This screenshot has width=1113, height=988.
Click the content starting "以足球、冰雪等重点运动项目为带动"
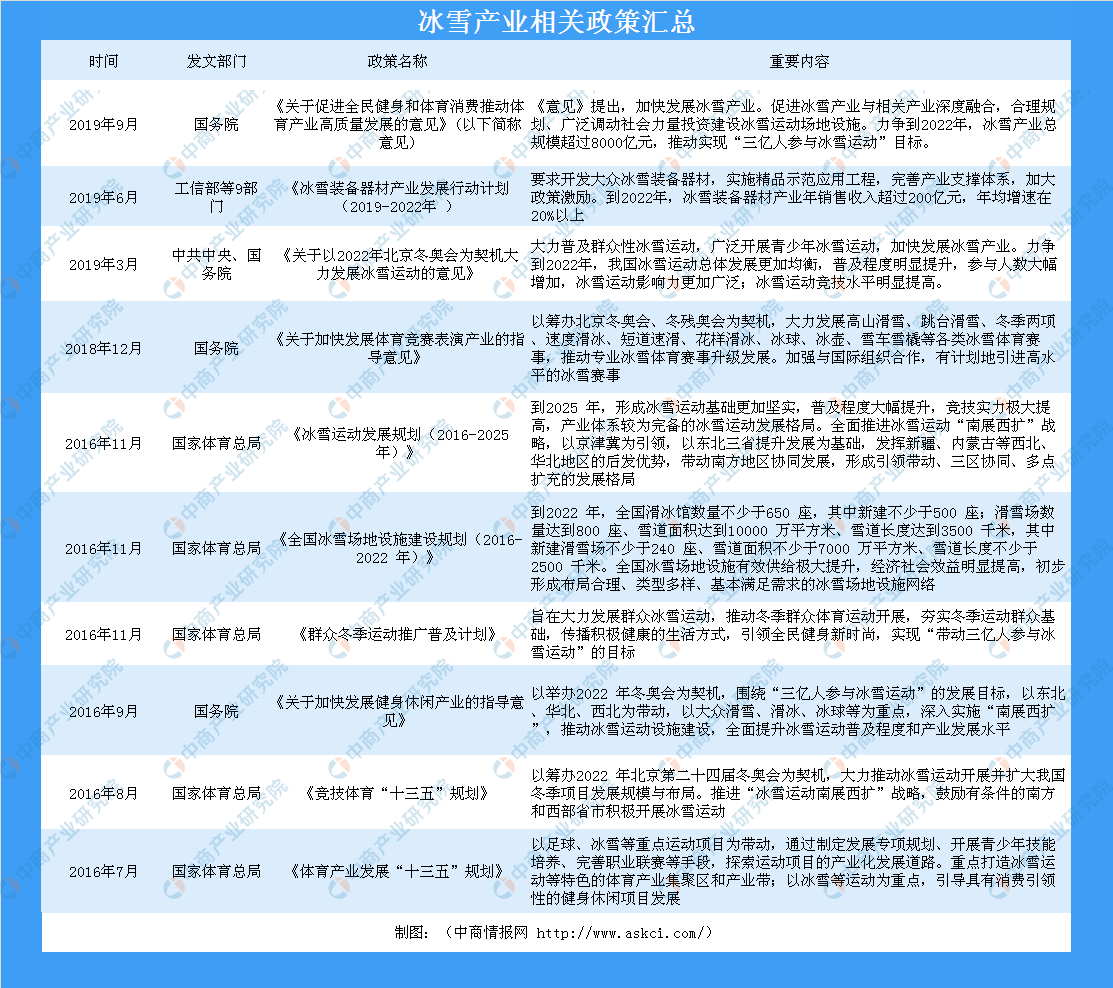click(794, 872)
